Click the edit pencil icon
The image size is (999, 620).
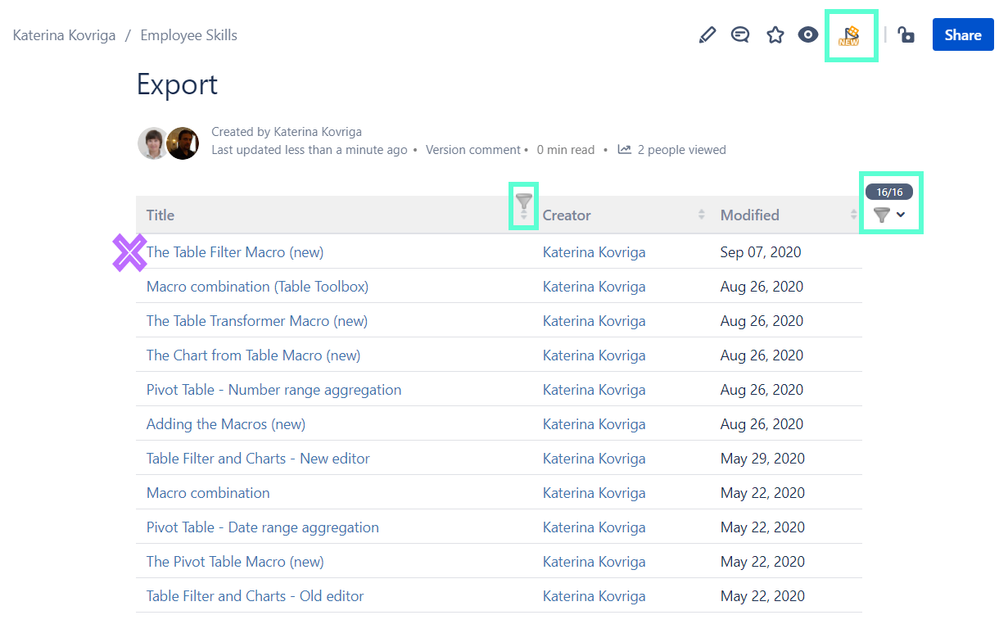[x=707, y=35]
